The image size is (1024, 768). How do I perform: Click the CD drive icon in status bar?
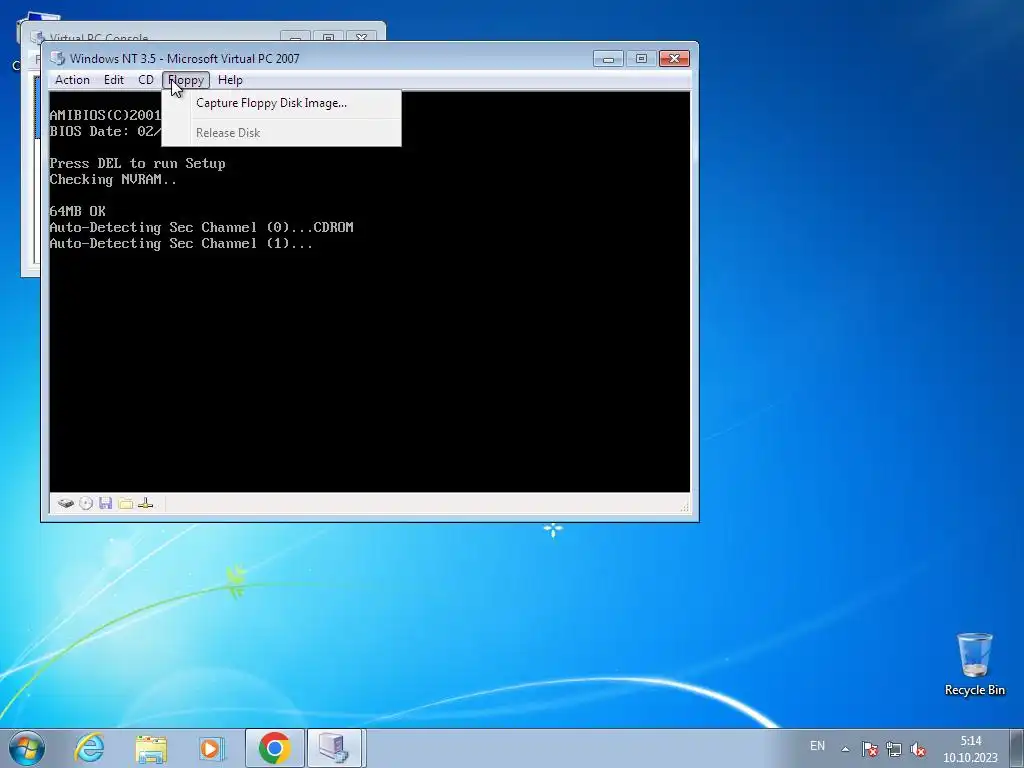tap(86, 504)
